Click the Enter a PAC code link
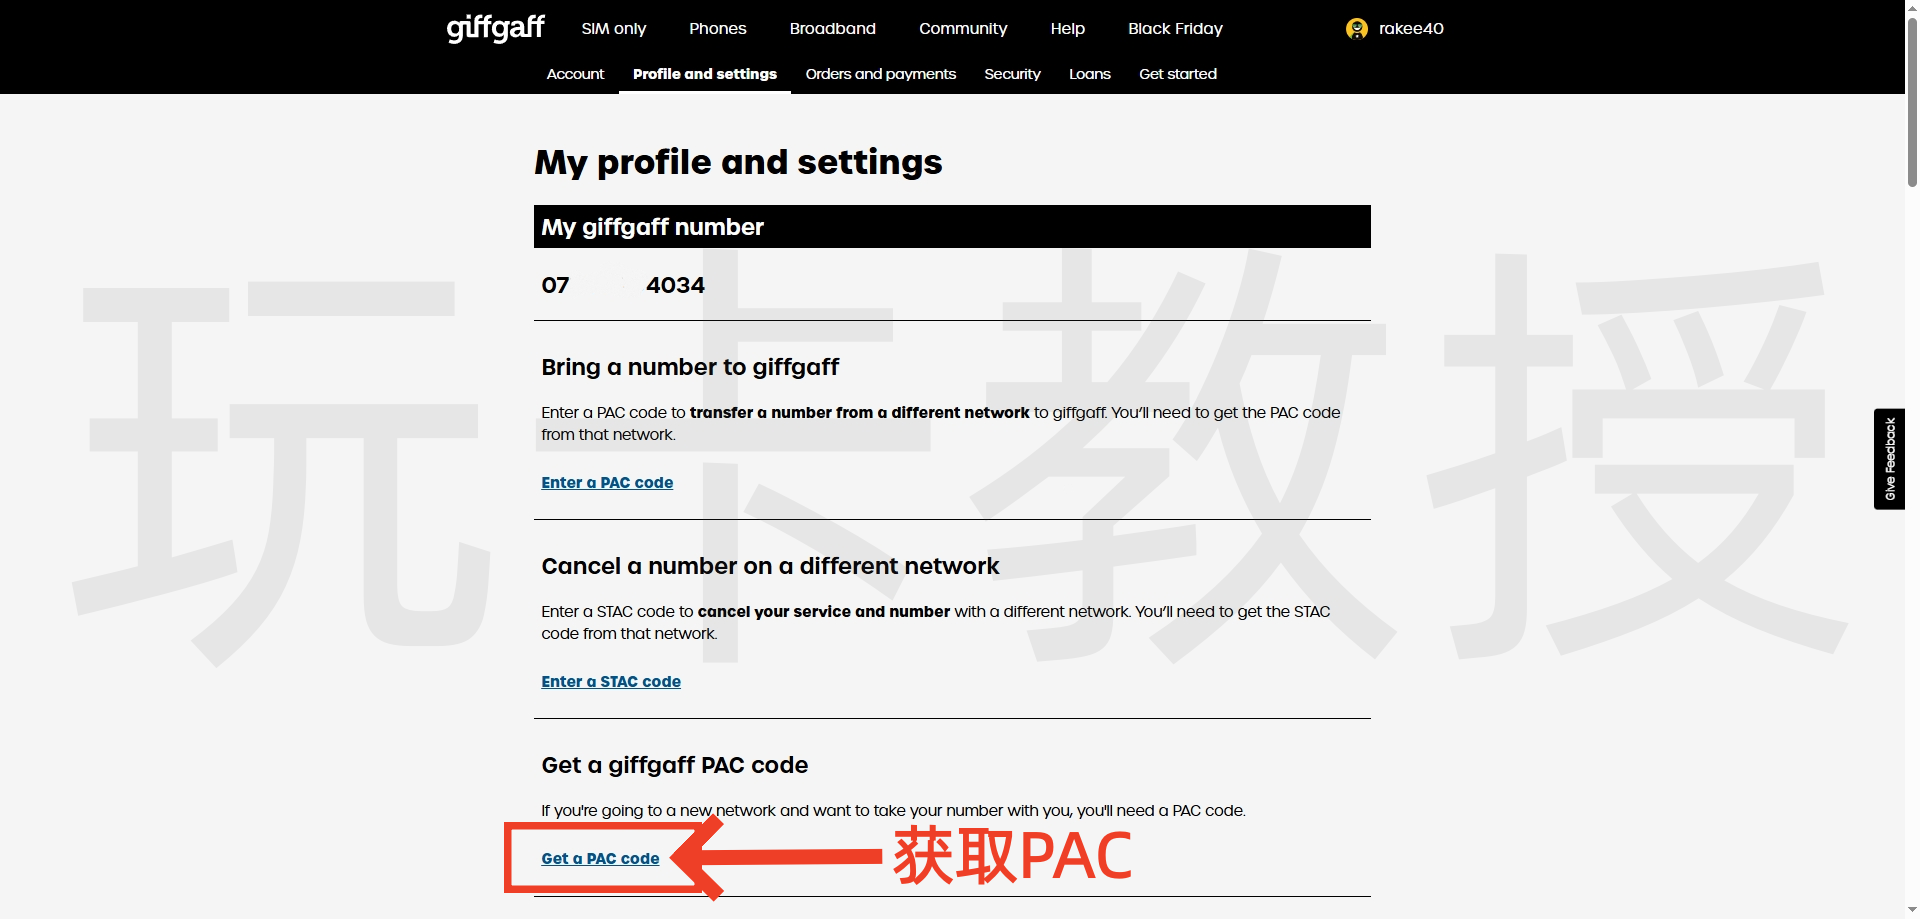 coord(606,482)
